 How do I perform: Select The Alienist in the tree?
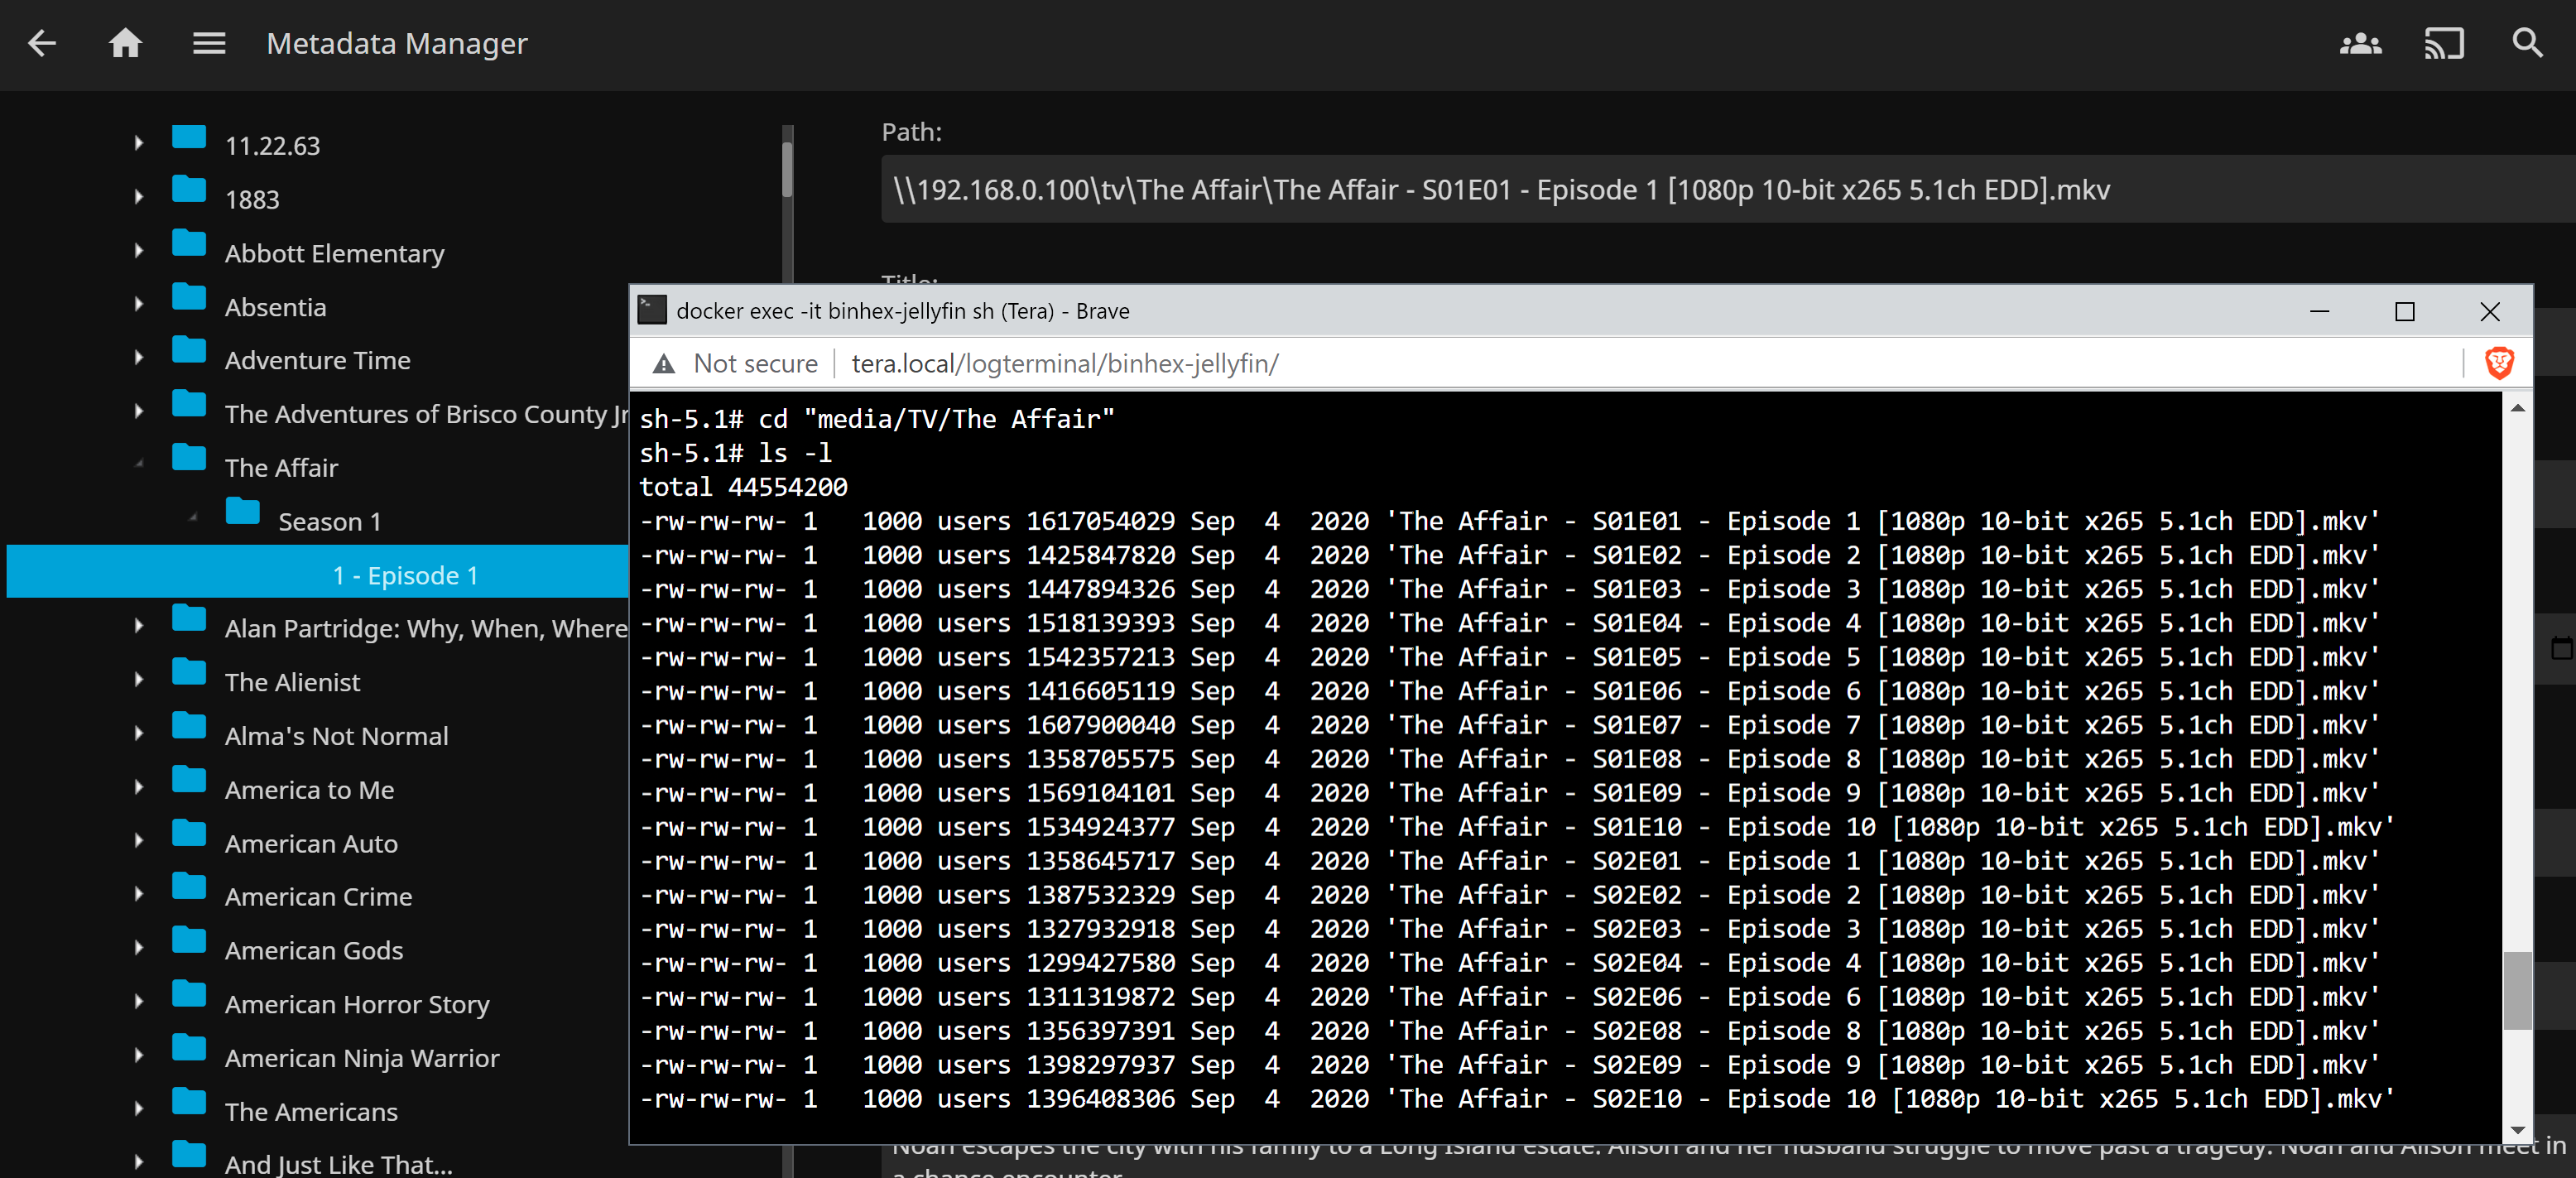[292, 682]
